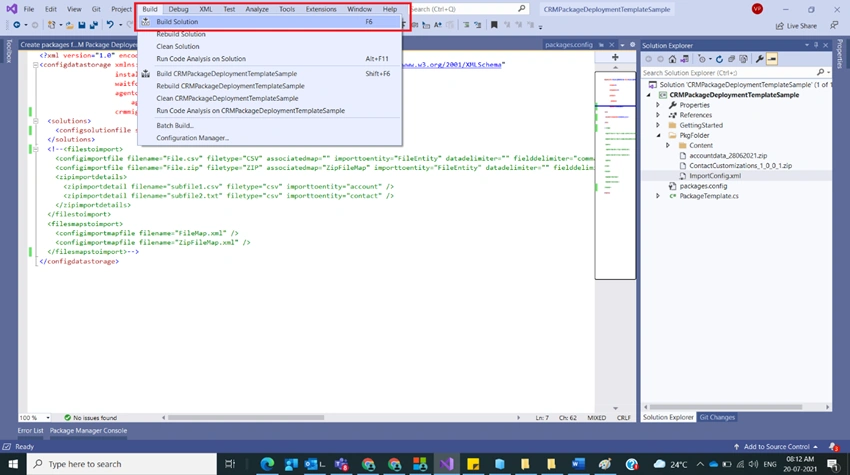Click Add to Source Control
The image size is (850, 475).
(776, 447)
